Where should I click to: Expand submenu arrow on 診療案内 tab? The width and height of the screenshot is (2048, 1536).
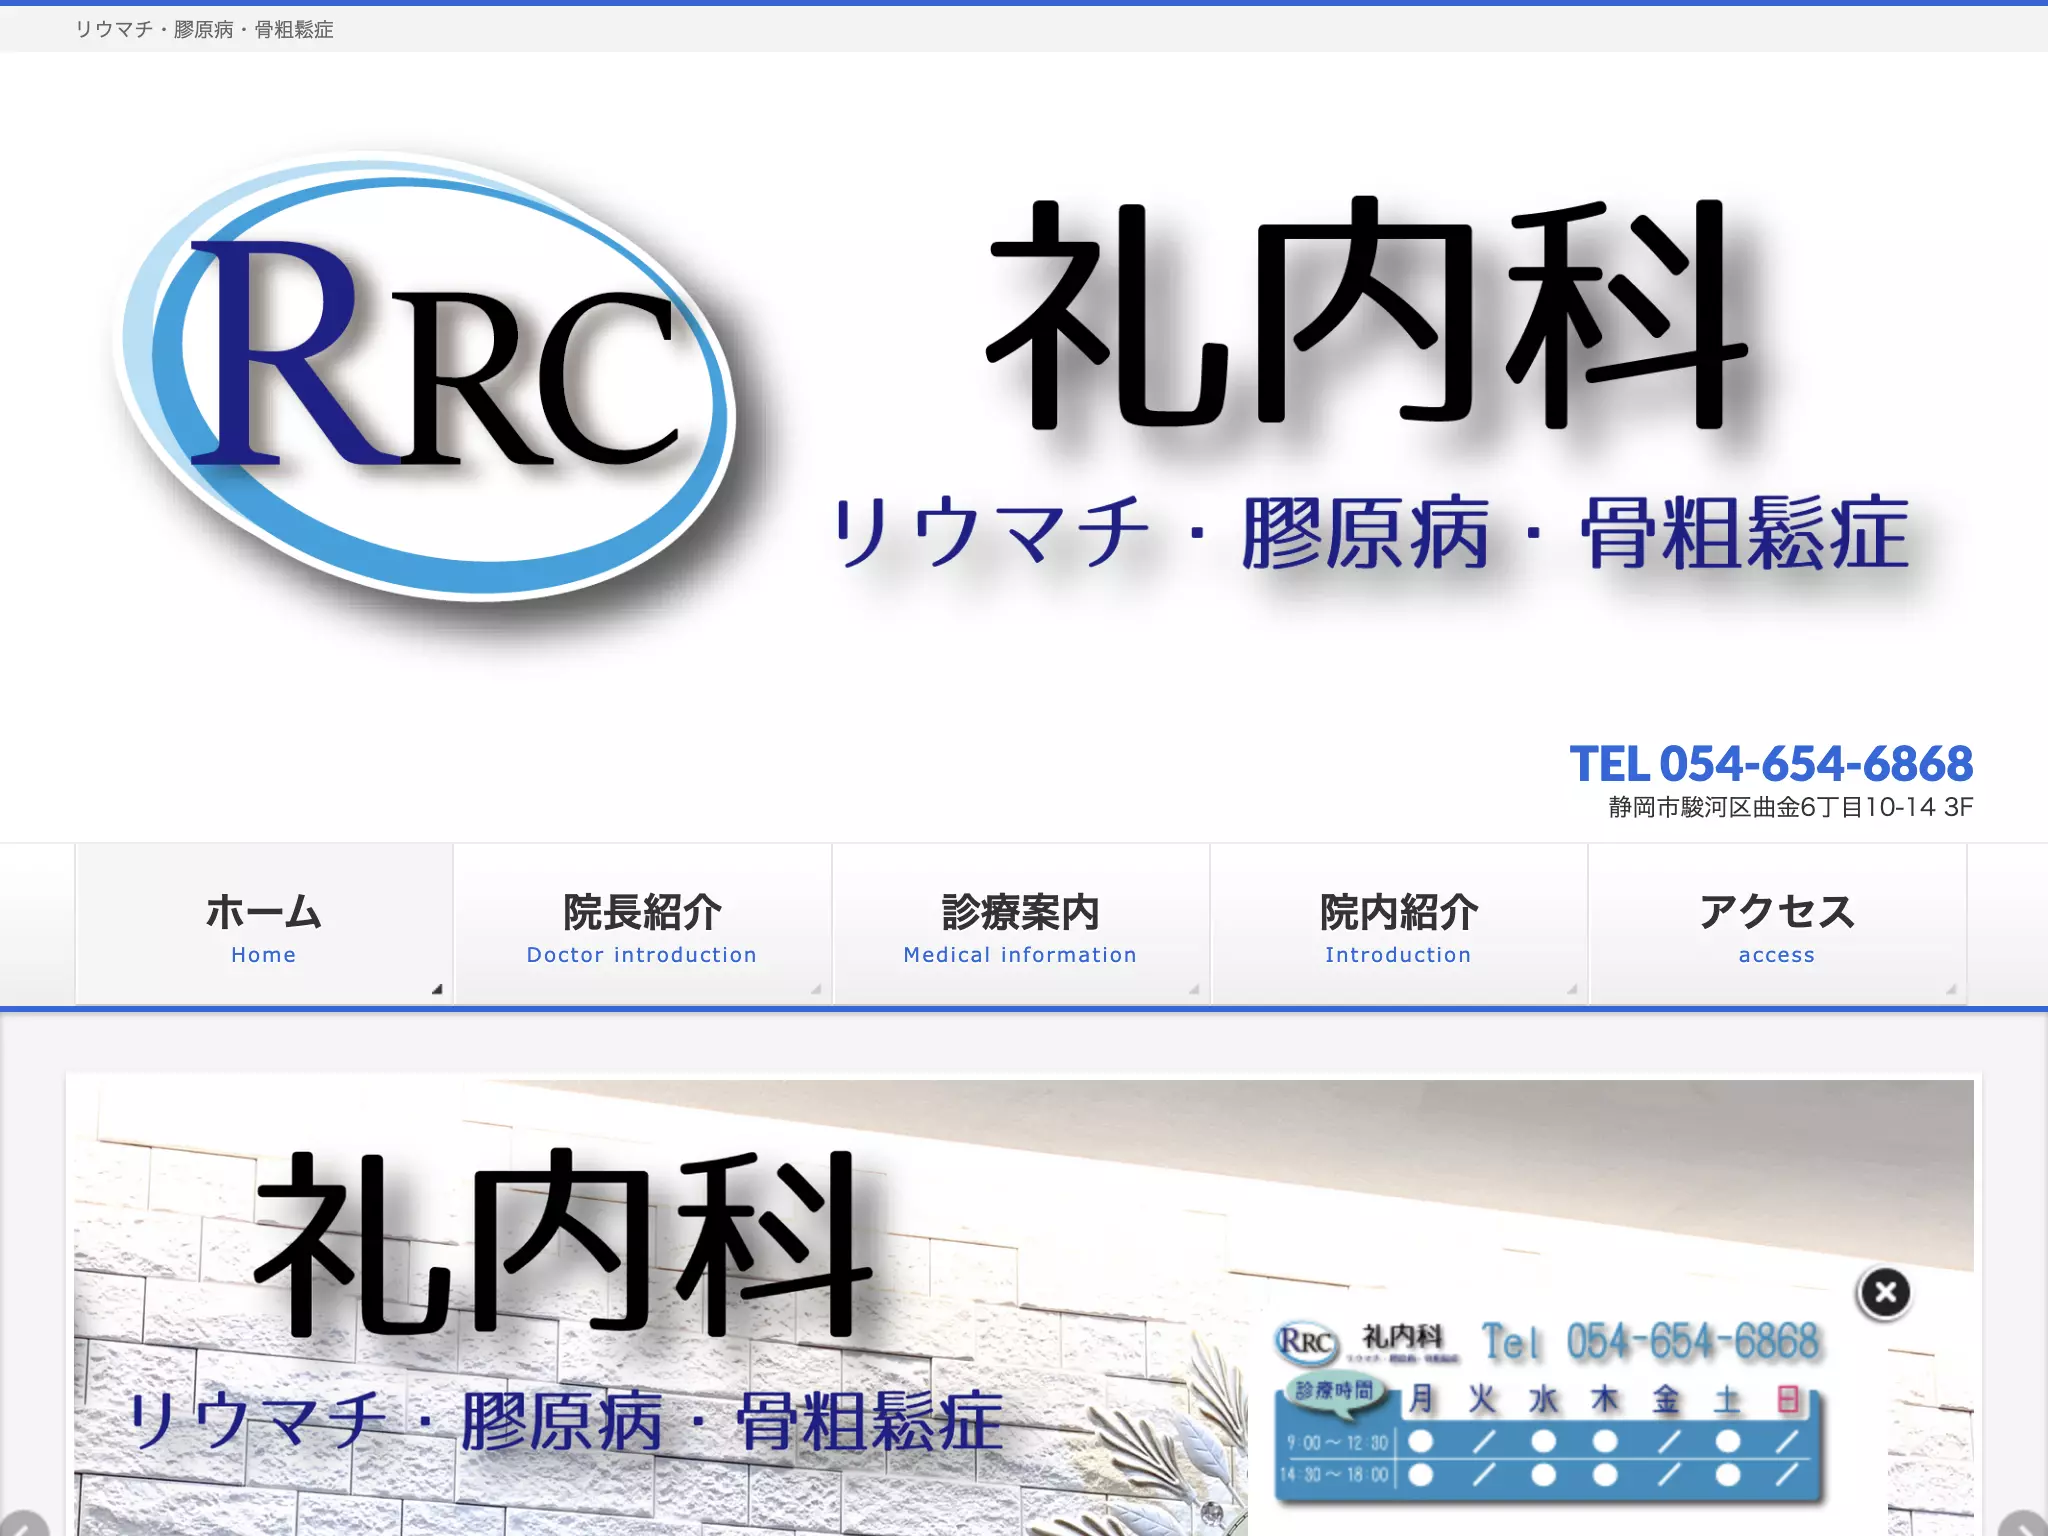pyautogui.click(x=1194, y=989)
